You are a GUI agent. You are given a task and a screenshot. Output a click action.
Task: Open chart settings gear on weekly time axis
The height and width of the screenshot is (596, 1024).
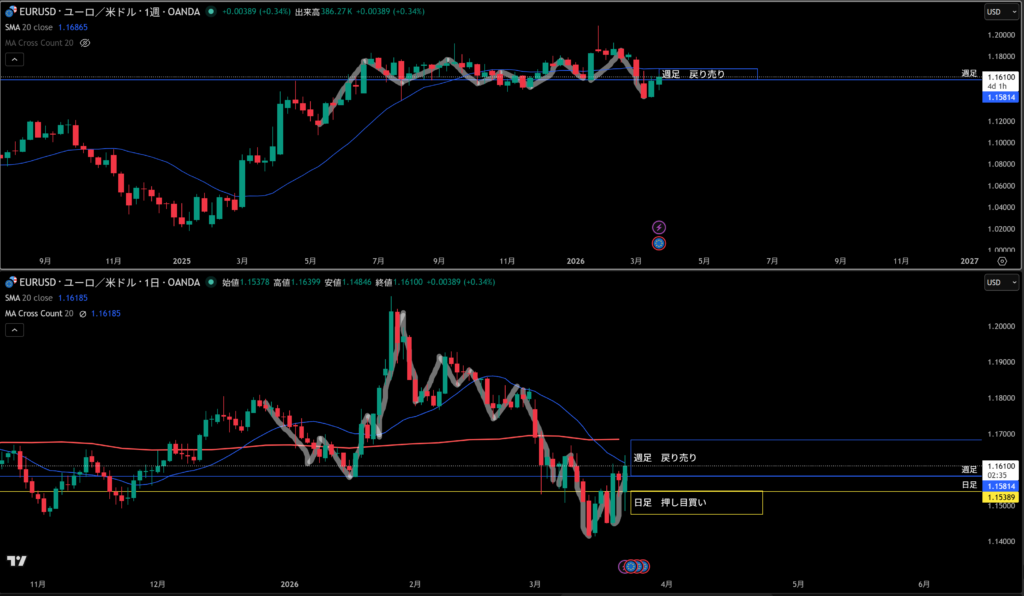pyautogui.click(x=1001, y=259)
